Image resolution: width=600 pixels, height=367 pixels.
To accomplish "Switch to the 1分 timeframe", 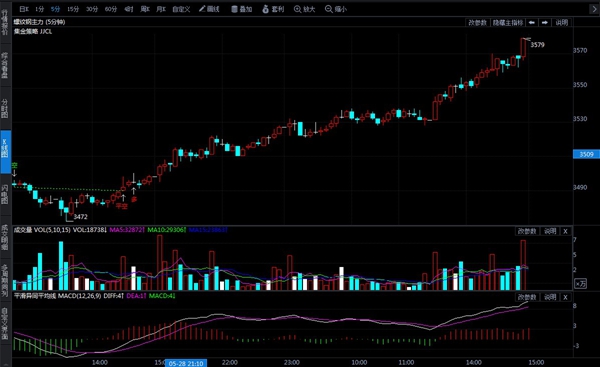I will 39,9.
